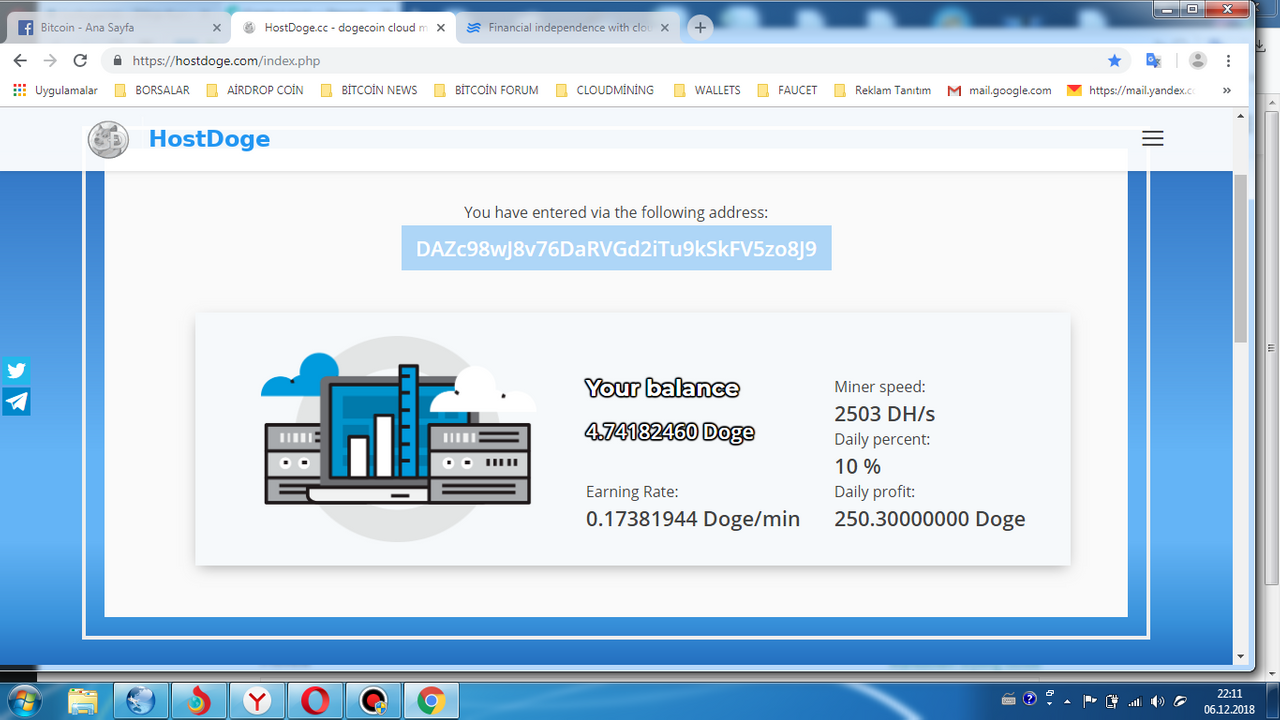Open Opera from the Windows taskbar
The image size is (1280, 720).
click(315, 701)
